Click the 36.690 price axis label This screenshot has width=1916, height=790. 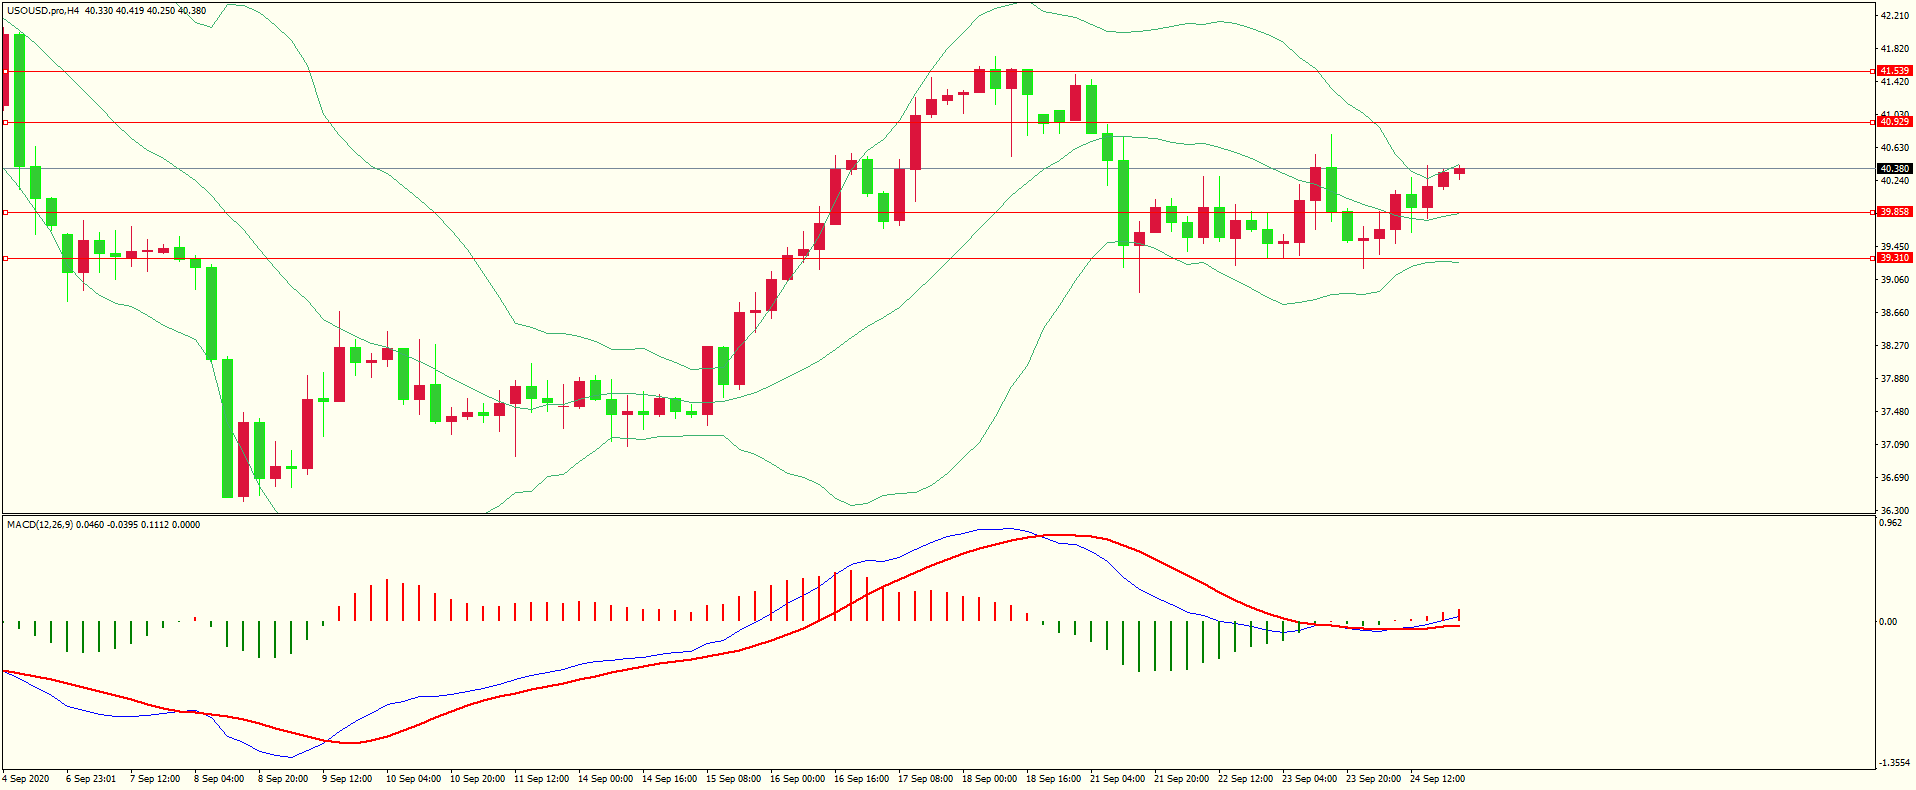1895,478
